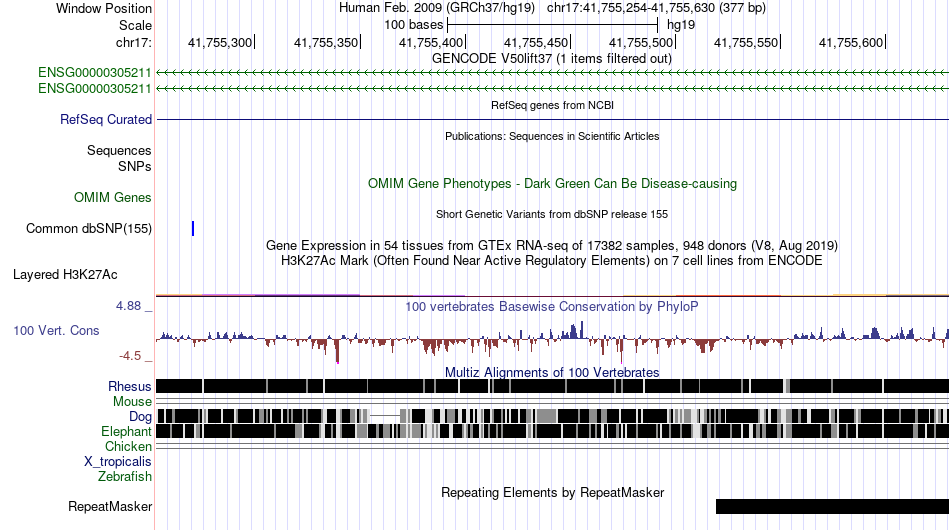The width and height of the screenshot is (950, 530).
Task: Click the Mouse alignment label
Action: 132,402
